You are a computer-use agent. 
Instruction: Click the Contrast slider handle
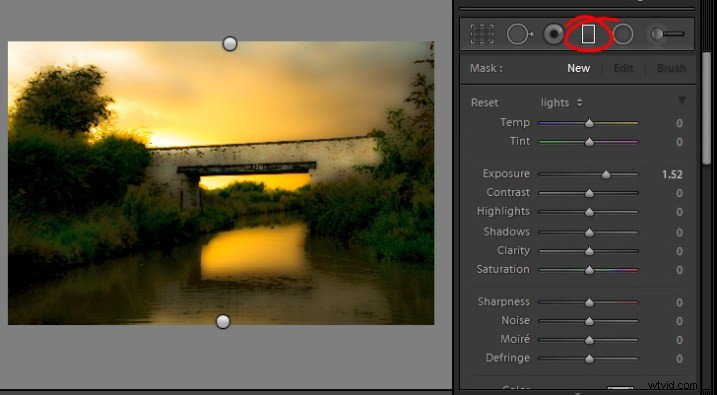point(589,193)
